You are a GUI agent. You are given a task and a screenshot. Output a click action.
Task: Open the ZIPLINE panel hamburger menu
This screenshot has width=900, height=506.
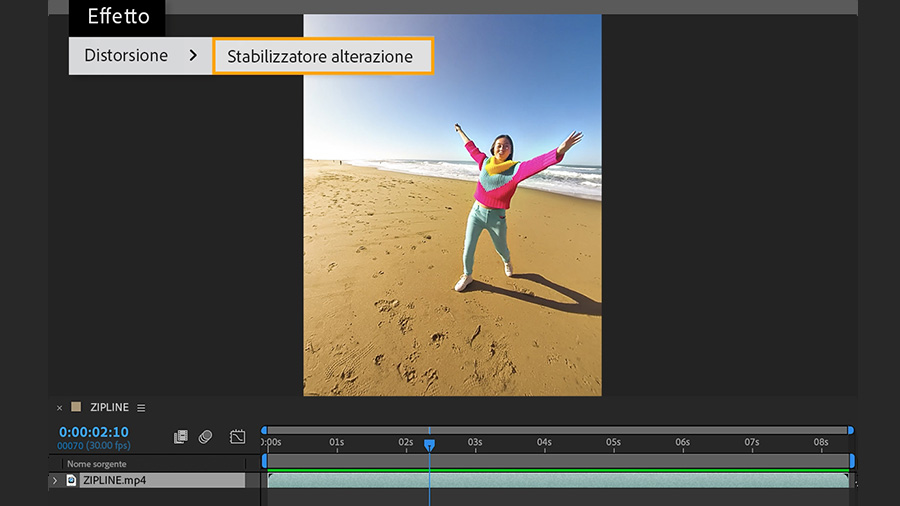click(x=141, y=408)
